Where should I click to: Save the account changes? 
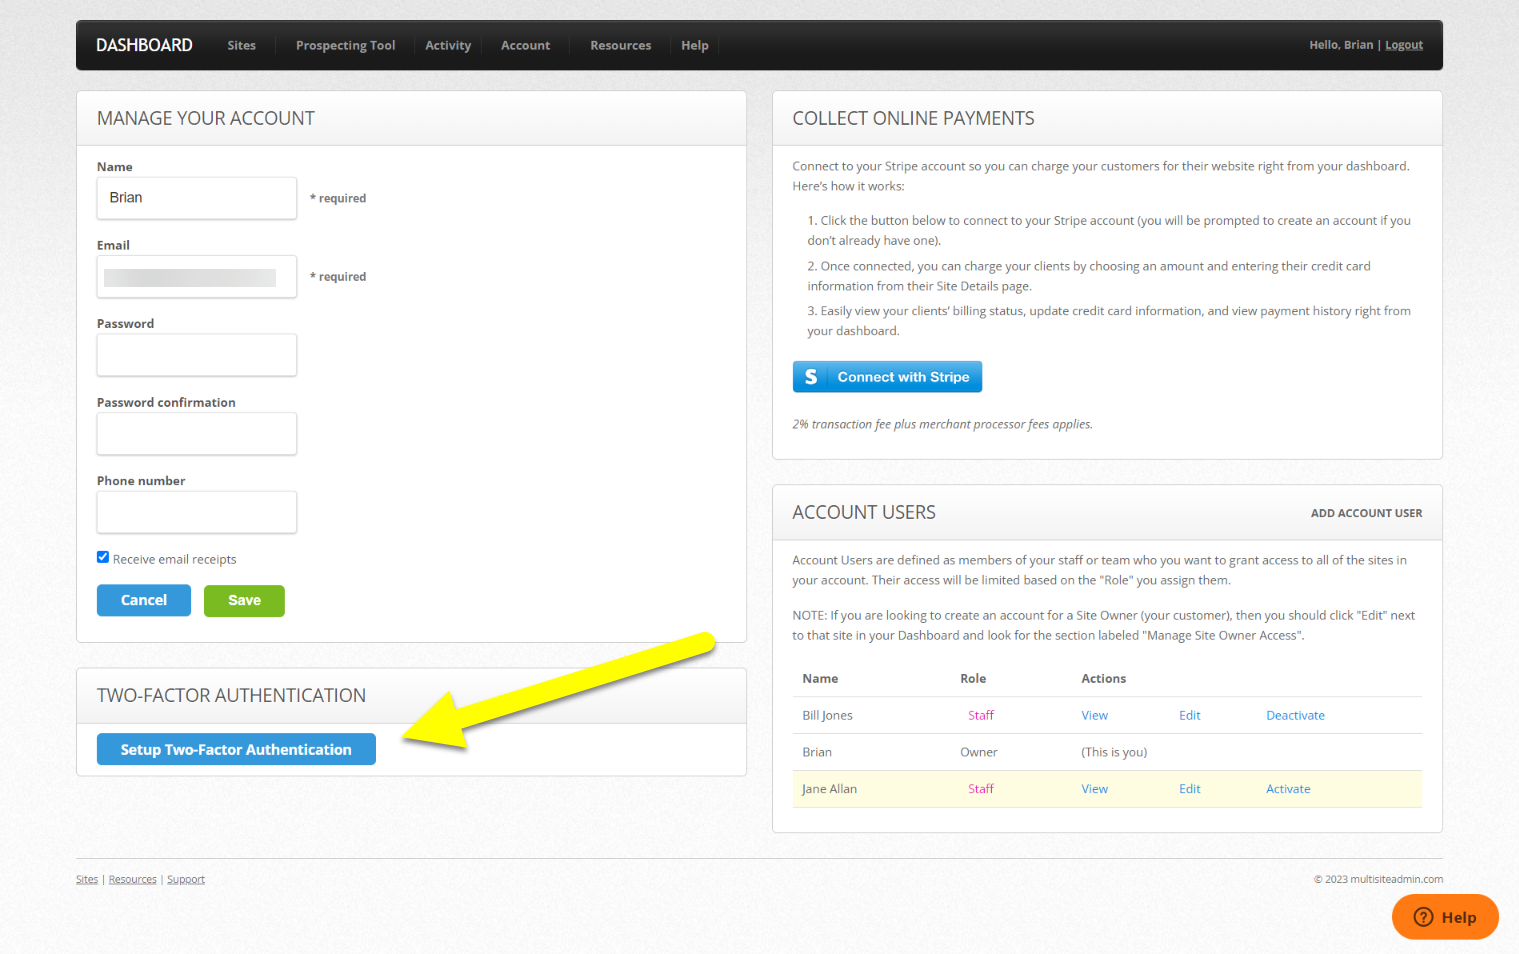pyautogui.click(x=244, y=601)
